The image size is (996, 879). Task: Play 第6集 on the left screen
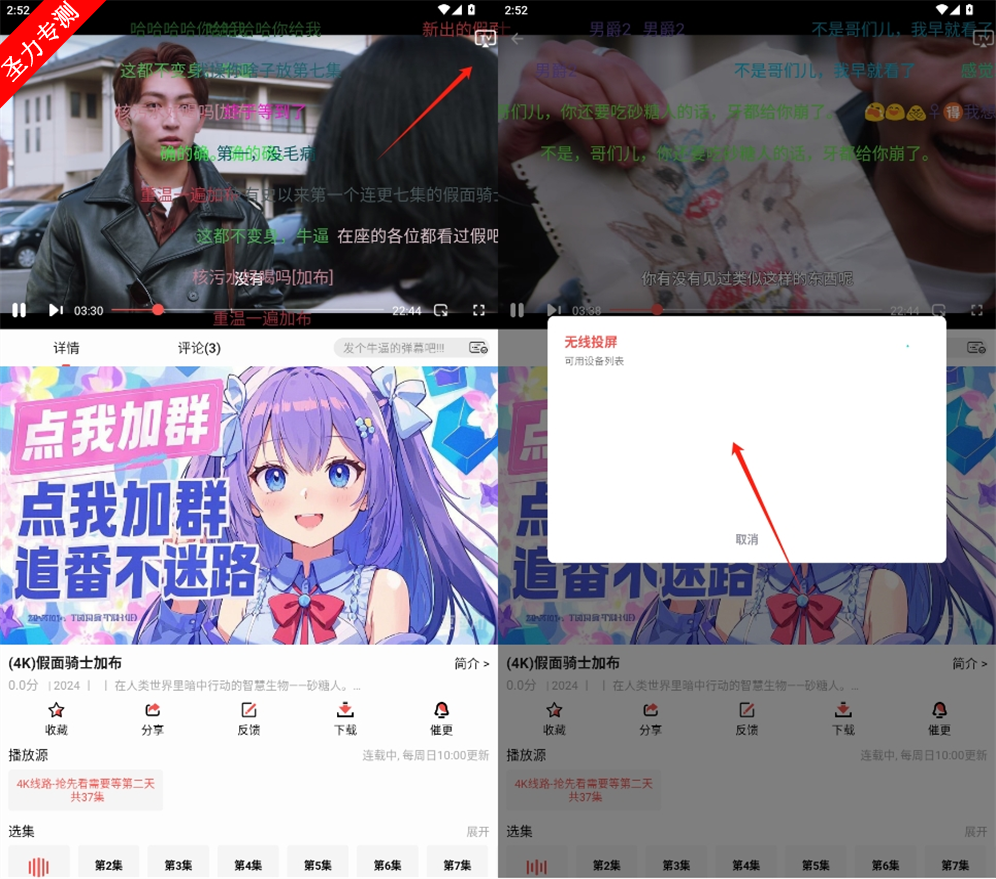pyautogui.click(x=387, y=862)
